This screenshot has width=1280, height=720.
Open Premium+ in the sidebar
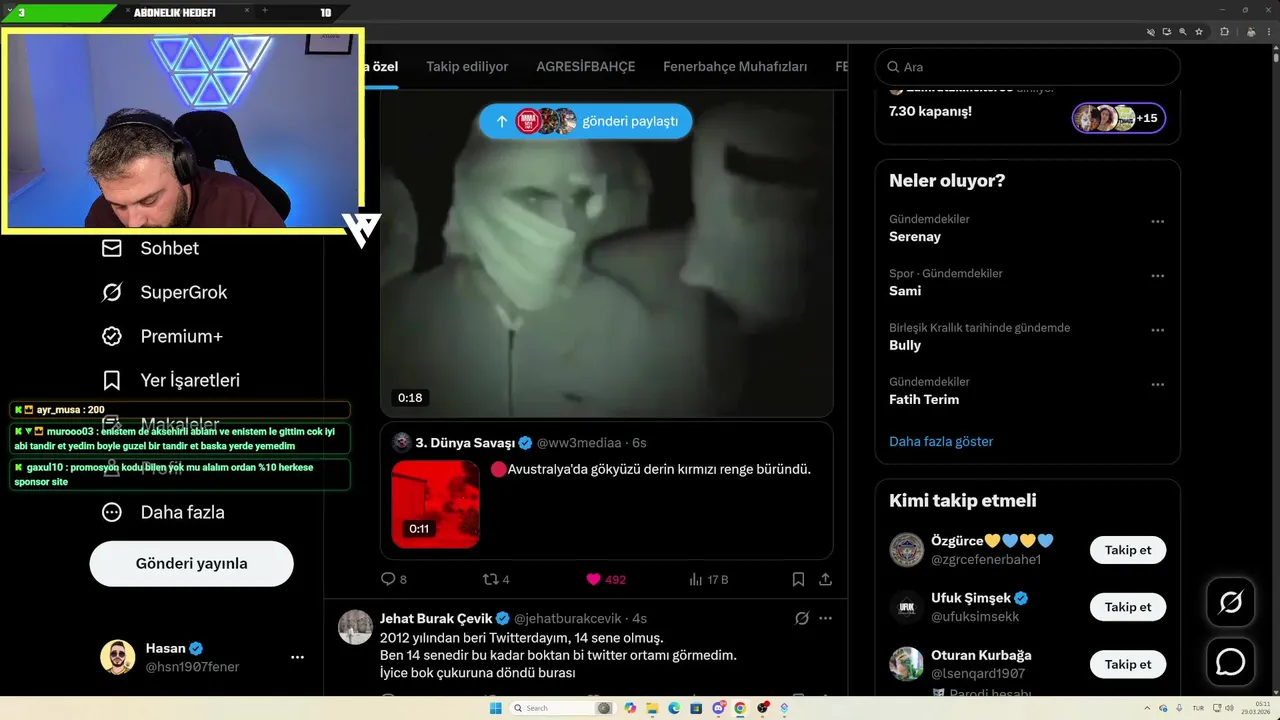161,336
